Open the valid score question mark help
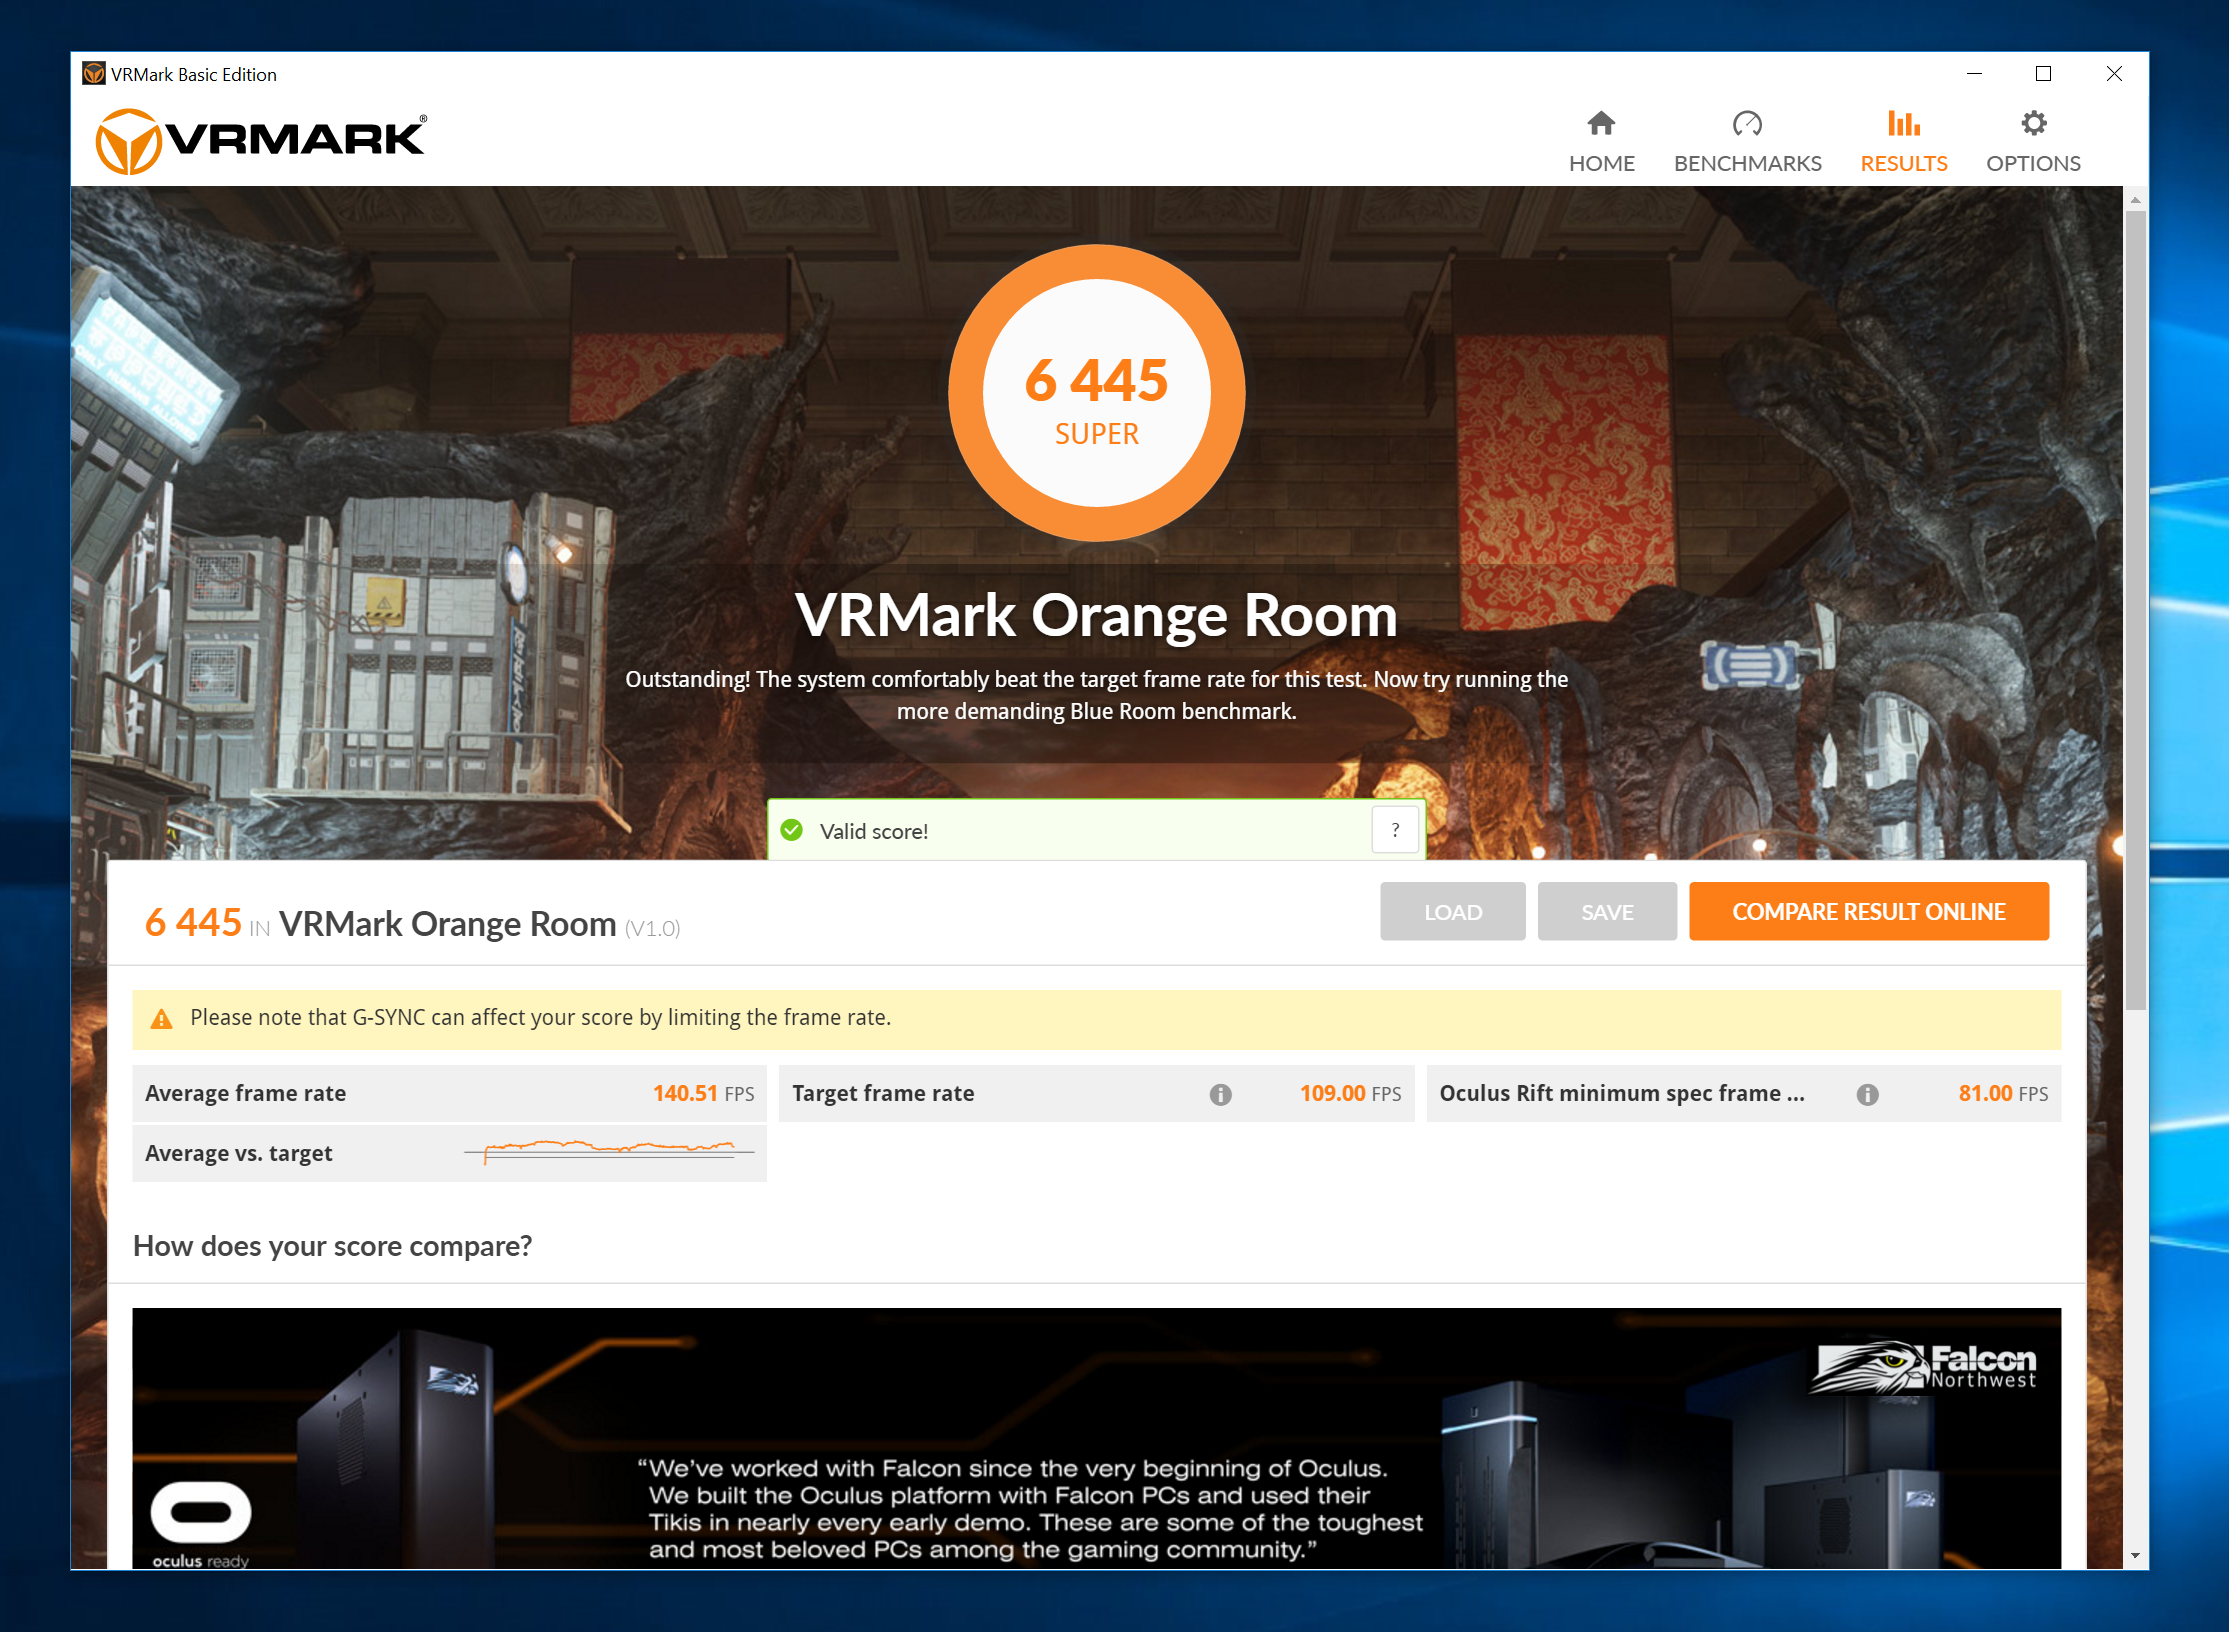 (x=1395, y=830)
